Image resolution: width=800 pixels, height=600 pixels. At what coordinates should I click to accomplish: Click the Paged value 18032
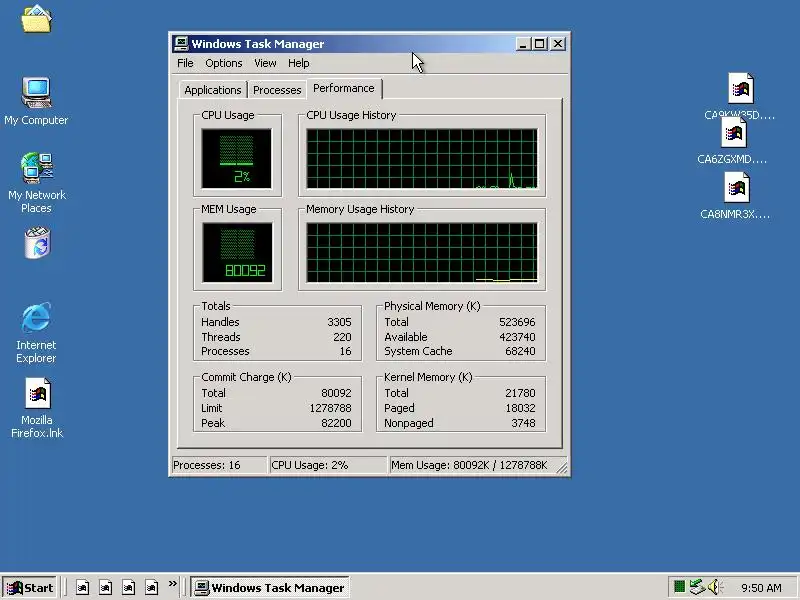coord(520,408)
